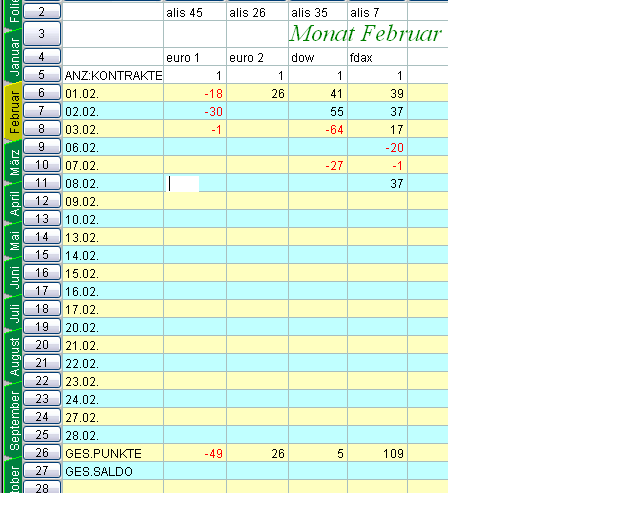Click row header 6
Viewport: 640px width, 512px height.
pyautogui.click(x=42, y=93)
